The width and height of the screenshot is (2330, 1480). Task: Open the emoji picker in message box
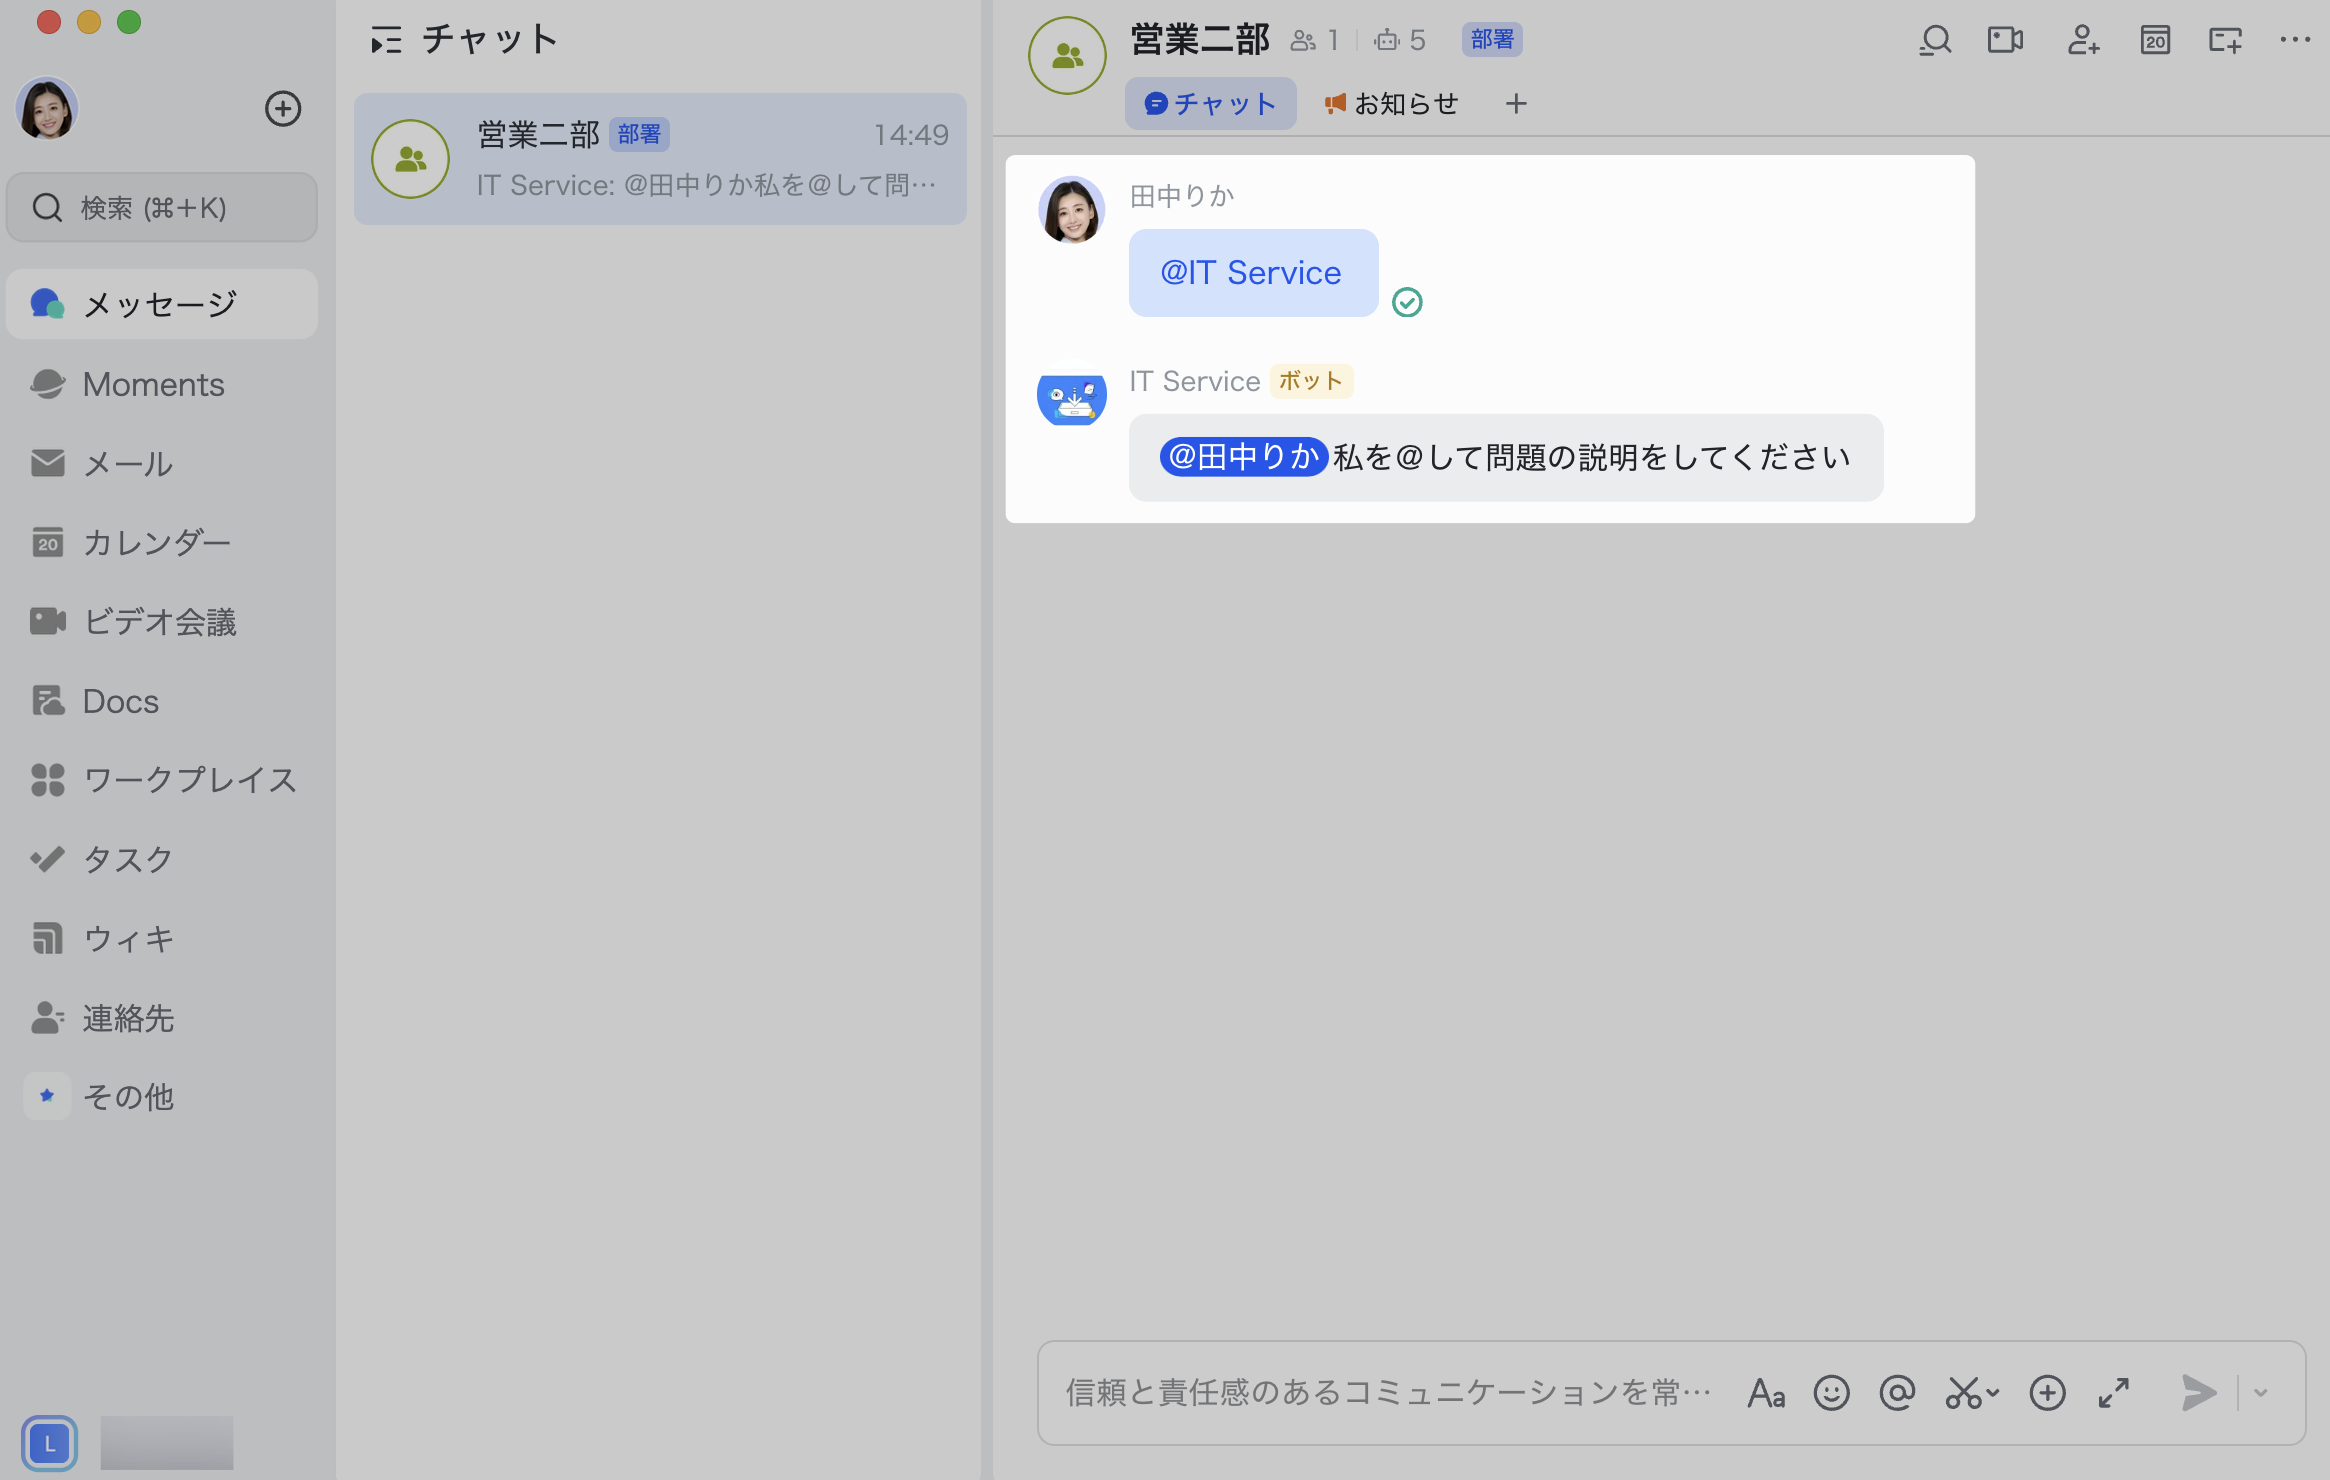pyautogui.click(x=1831, y=1392)
